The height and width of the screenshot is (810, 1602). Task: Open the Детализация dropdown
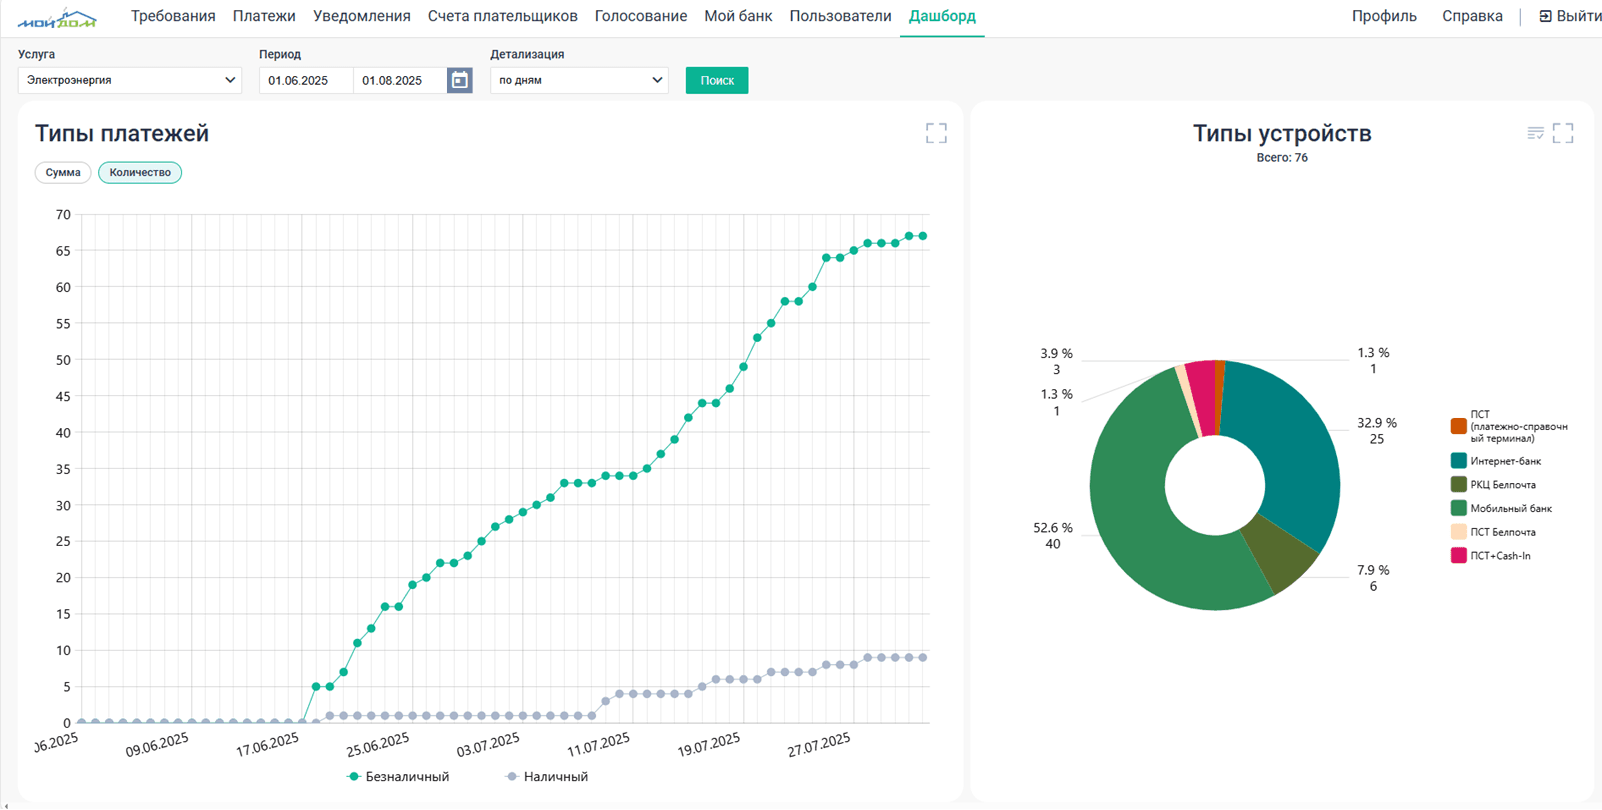point(579,80)
